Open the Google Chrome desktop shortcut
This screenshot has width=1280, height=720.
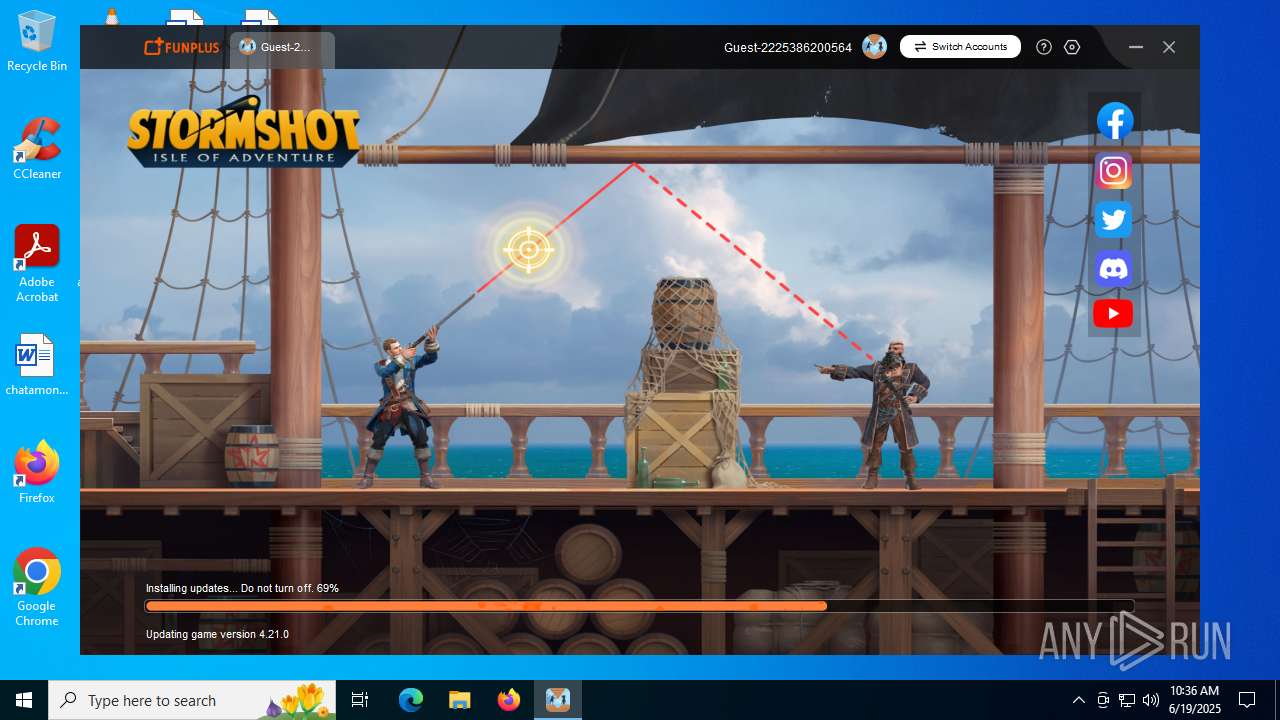(x=37, y=588)
